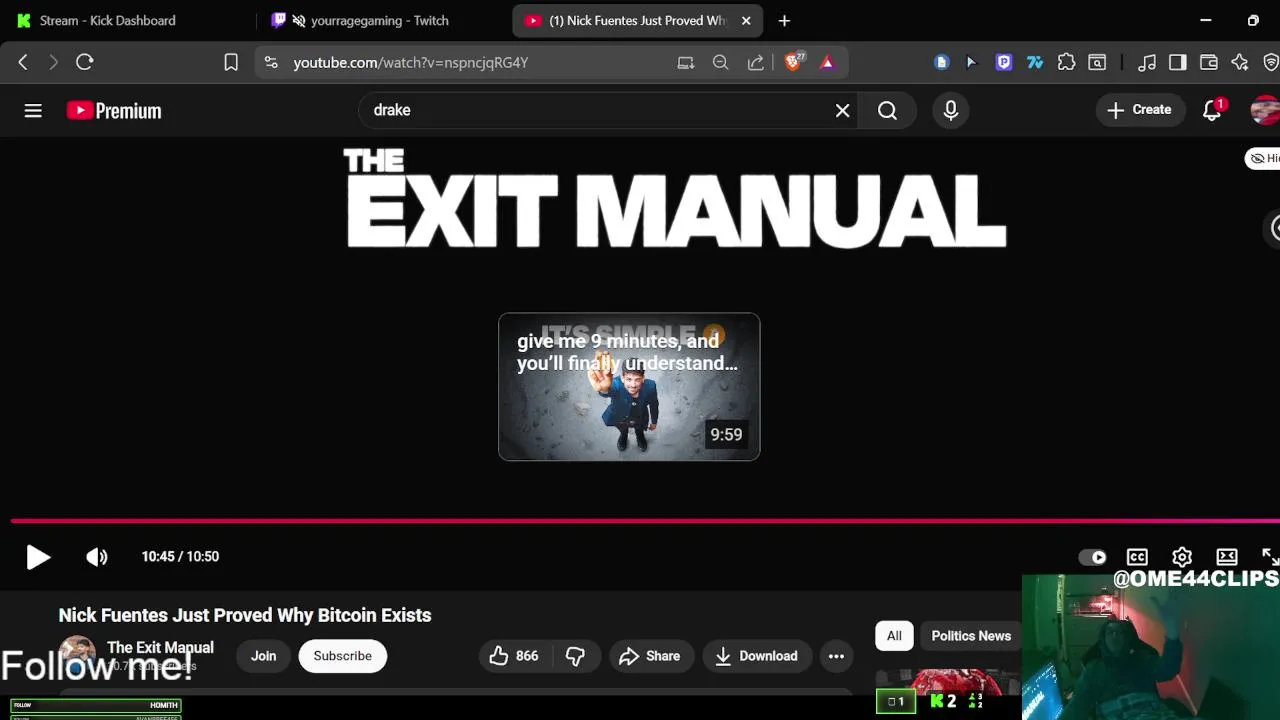Open Leo AI sparkle icon
1280x720 pixels.
(1240, 62)
